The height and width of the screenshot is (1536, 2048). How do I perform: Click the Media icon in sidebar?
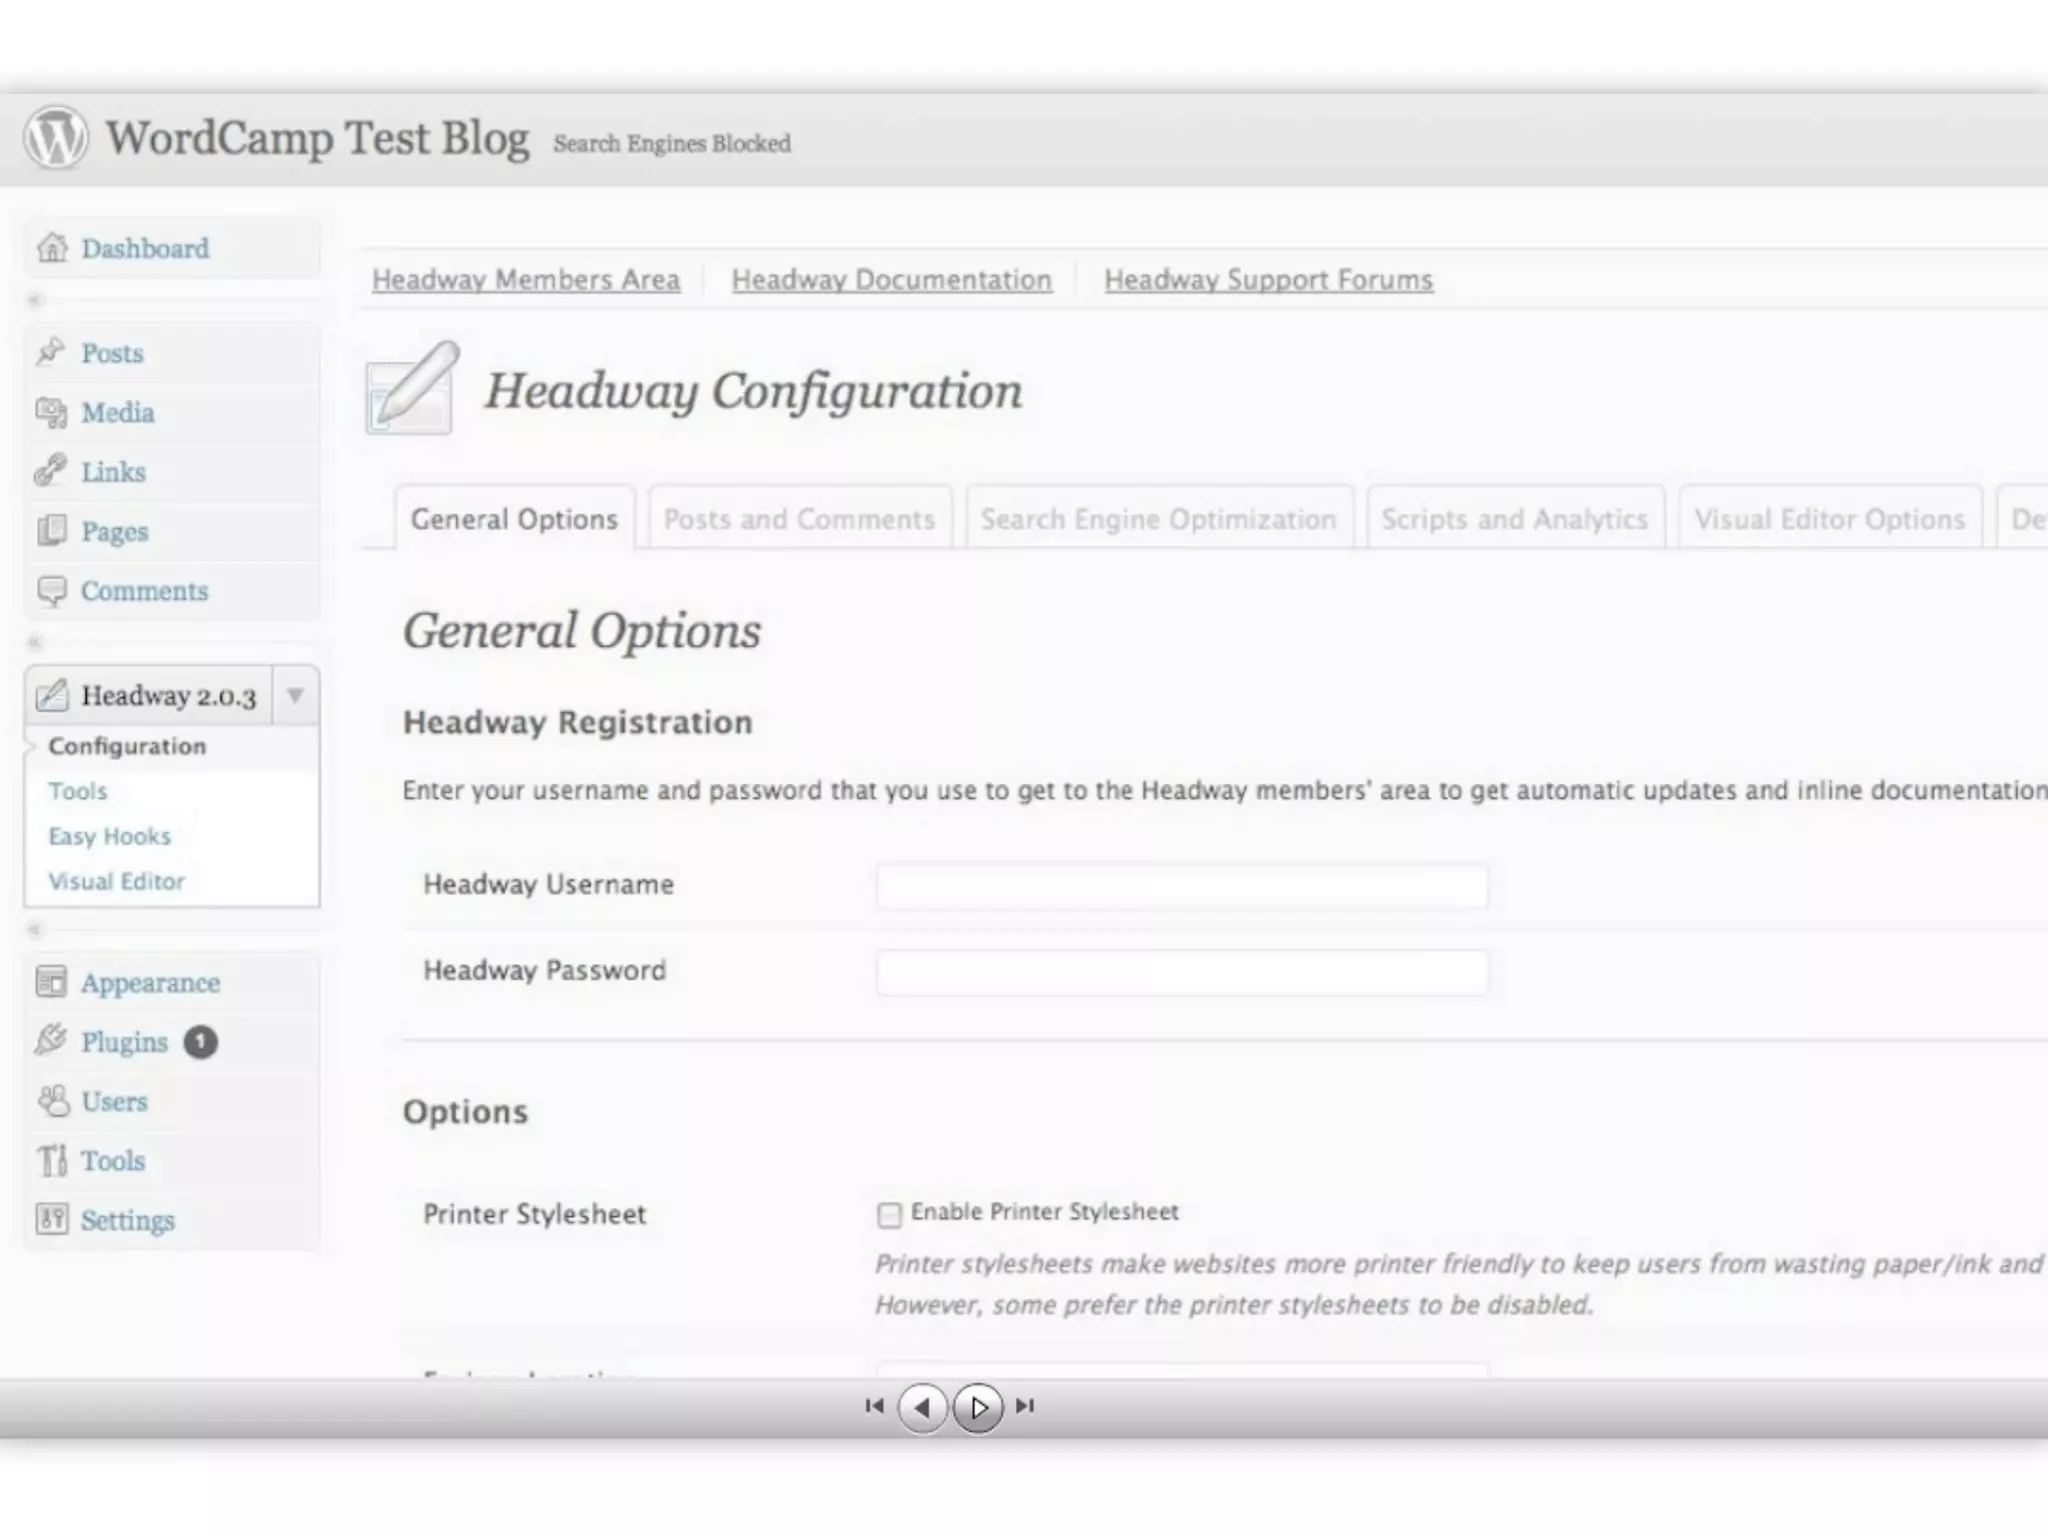51,412
